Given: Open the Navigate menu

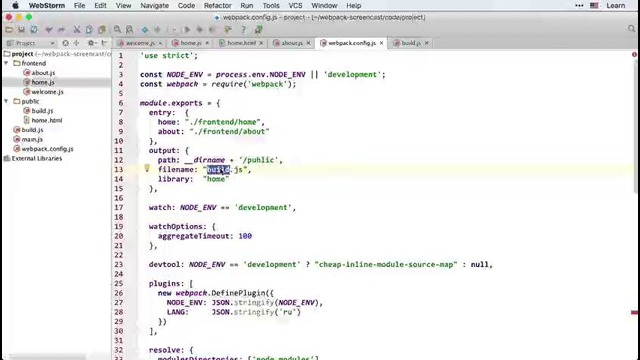Looking at the screenshot, I should [x=154, y=6].
